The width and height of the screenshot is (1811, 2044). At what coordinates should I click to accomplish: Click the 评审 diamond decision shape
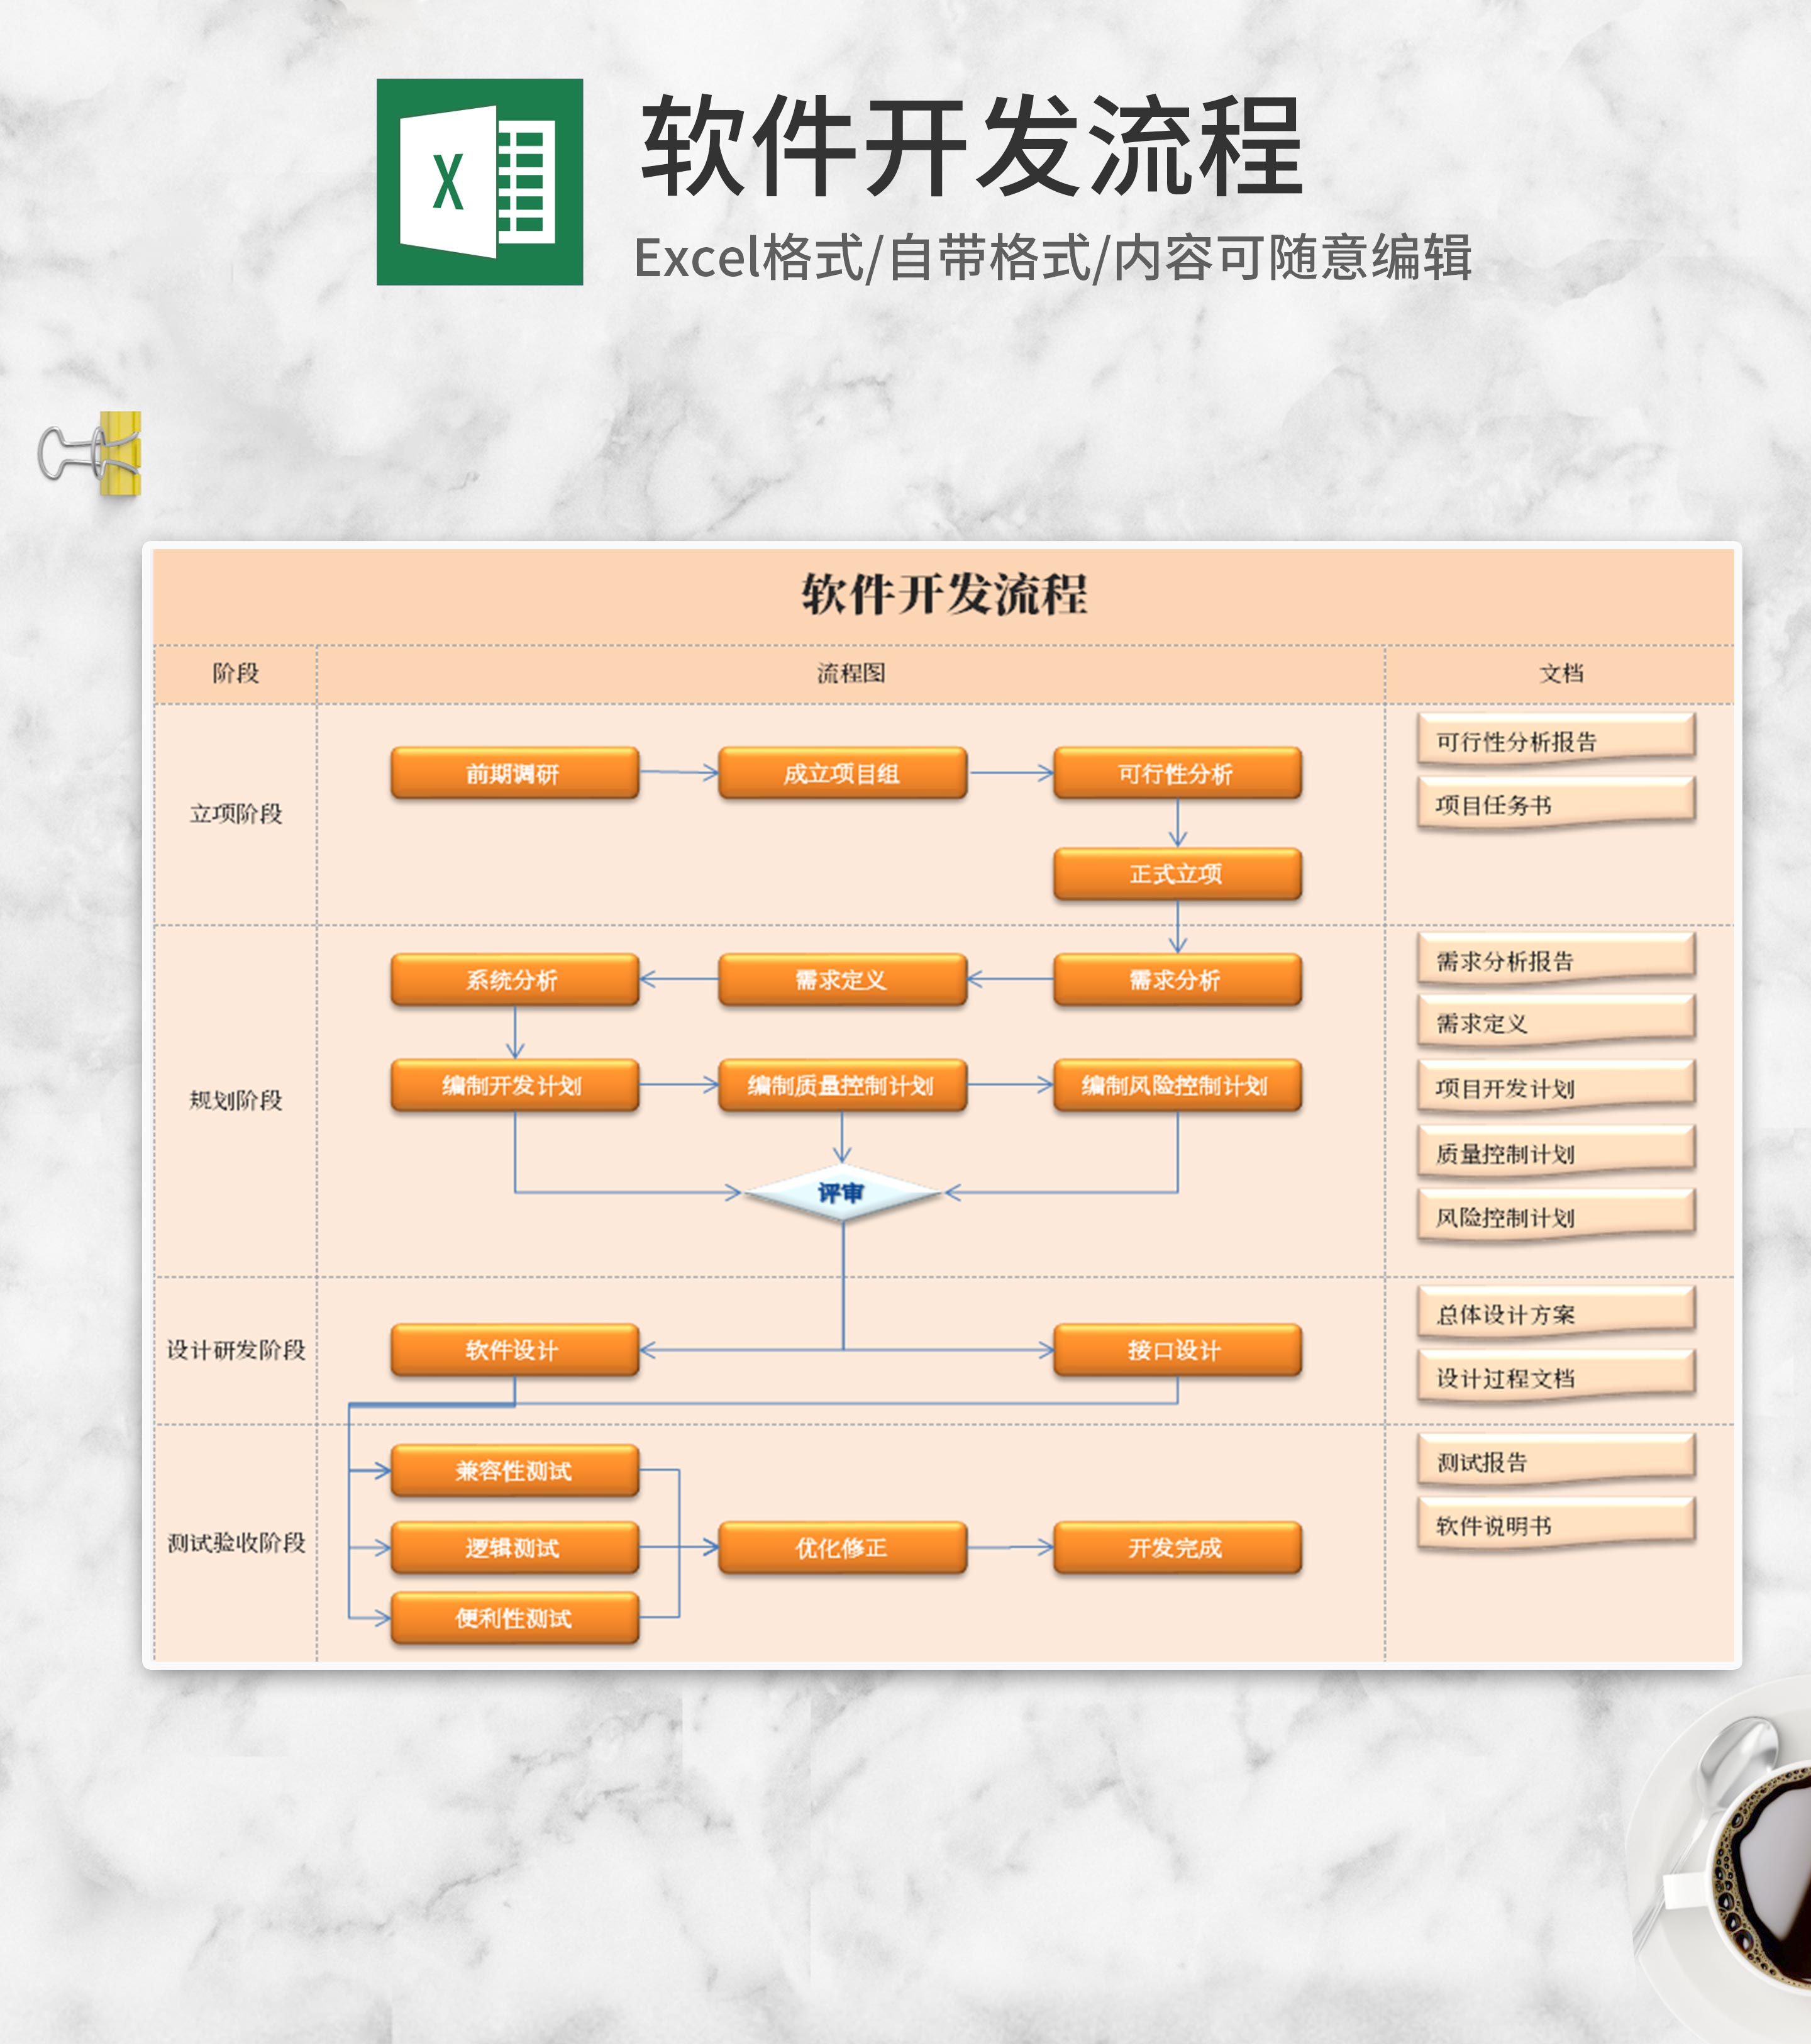click(x=842, y=1192)
